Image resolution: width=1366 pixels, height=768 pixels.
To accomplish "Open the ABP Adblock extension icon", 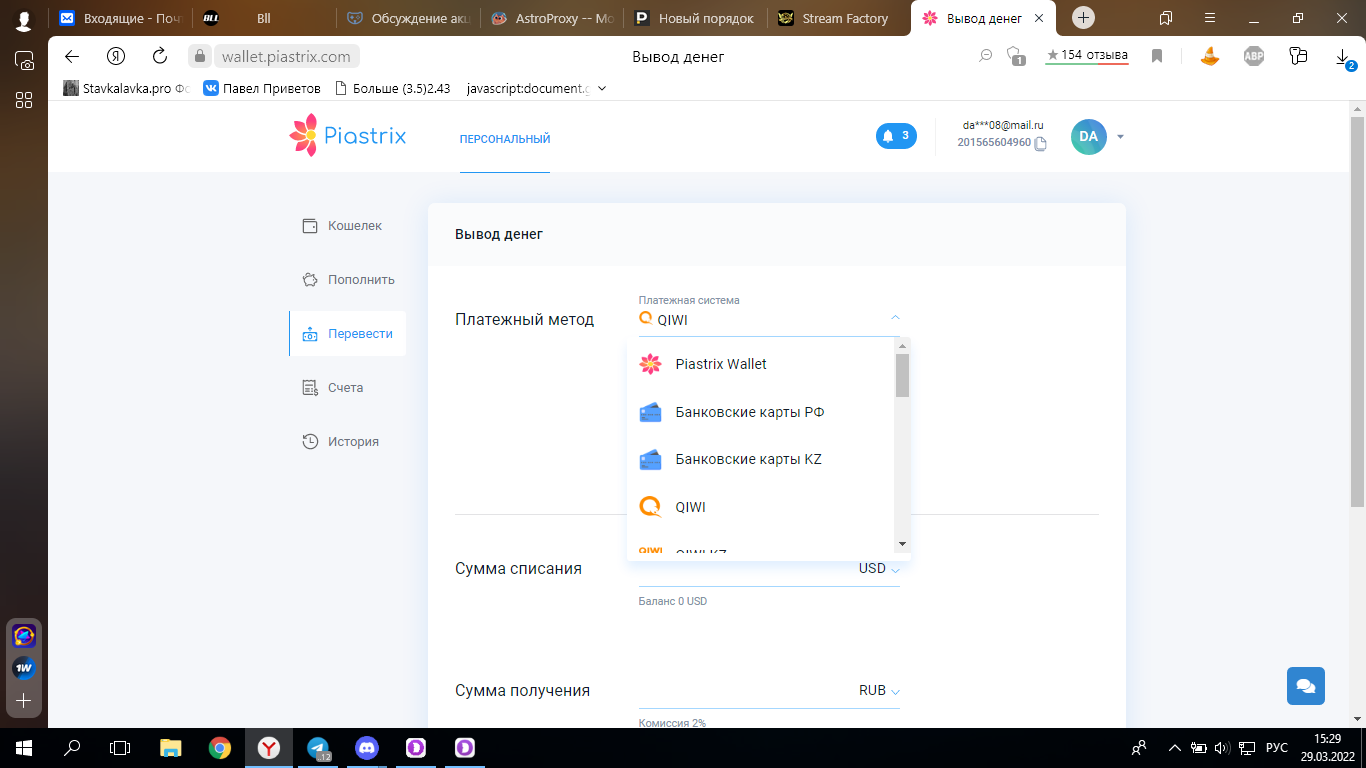I will tap(1254, 56).
